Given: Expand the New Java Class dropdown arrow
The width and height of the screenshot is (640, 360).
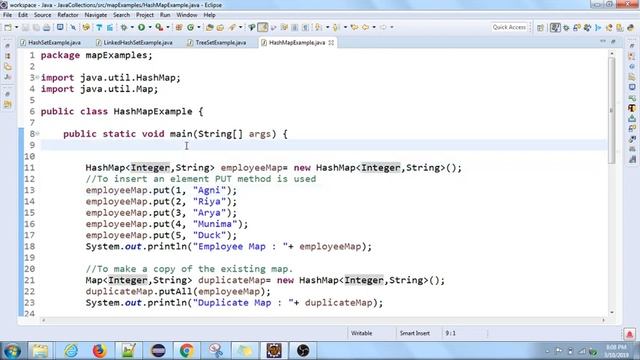Looking at the screenshot, I should (x=199, y=27).
